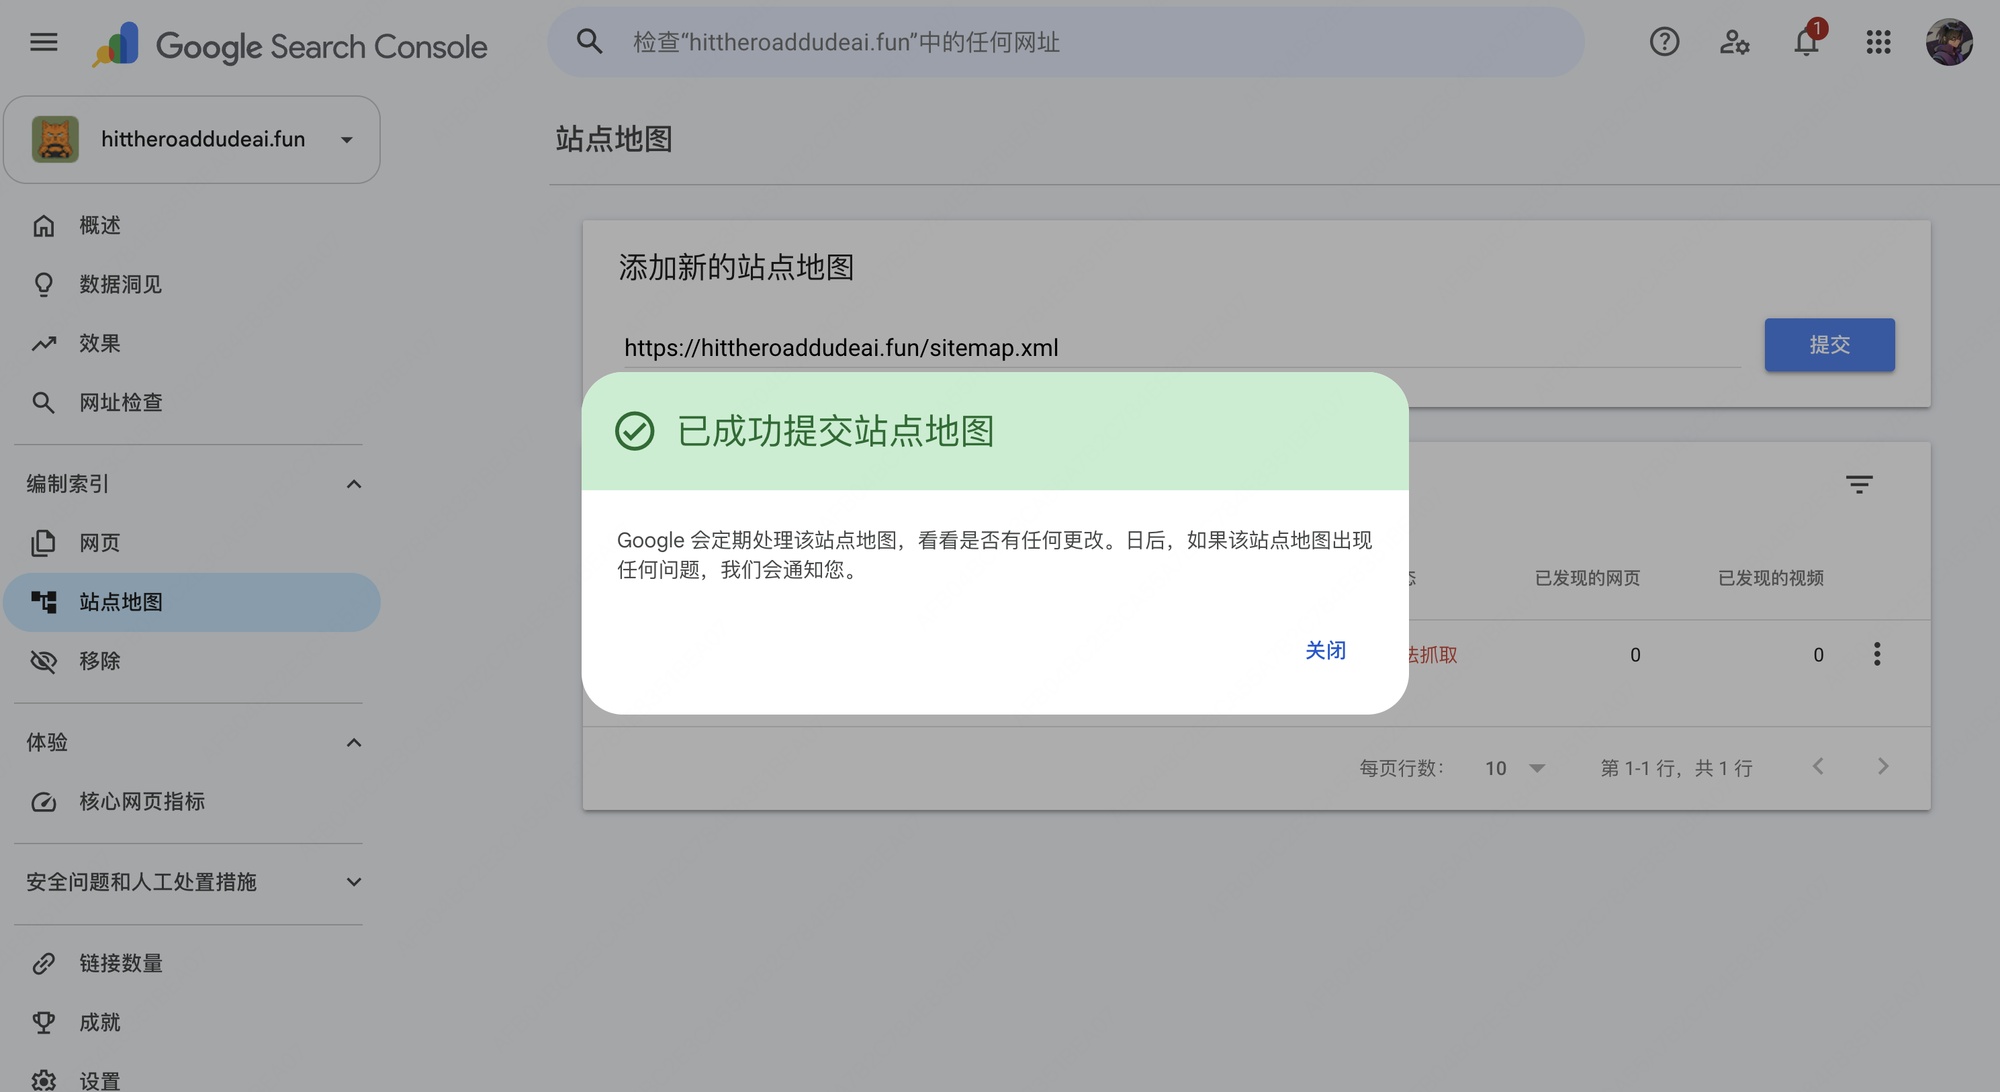
Task: Go to previous table page arrow
Action: tap(1818, 767)
